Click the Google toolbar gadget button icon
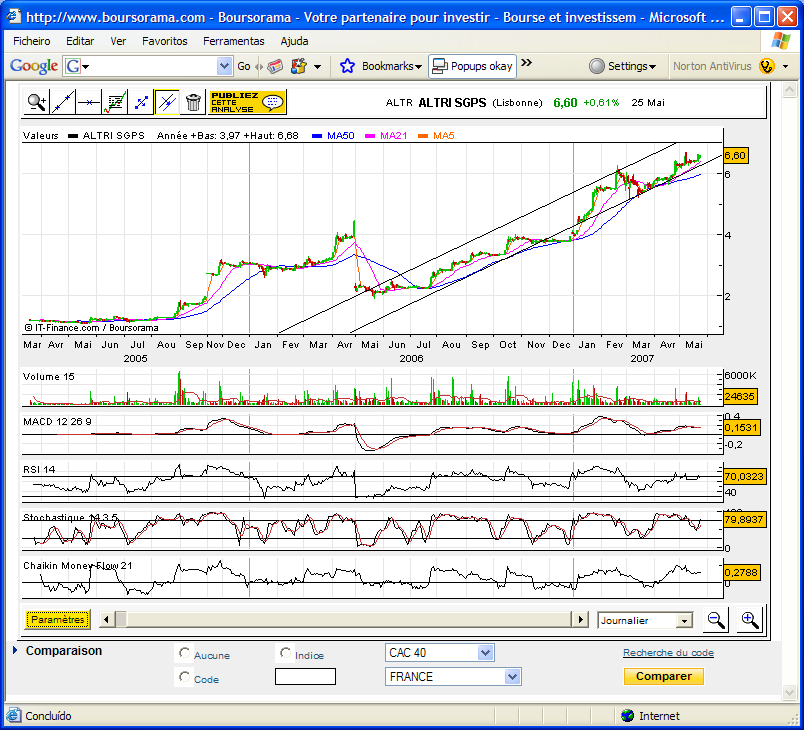The width and height of the screenshot is (804, 730). (x=299, y=66)
